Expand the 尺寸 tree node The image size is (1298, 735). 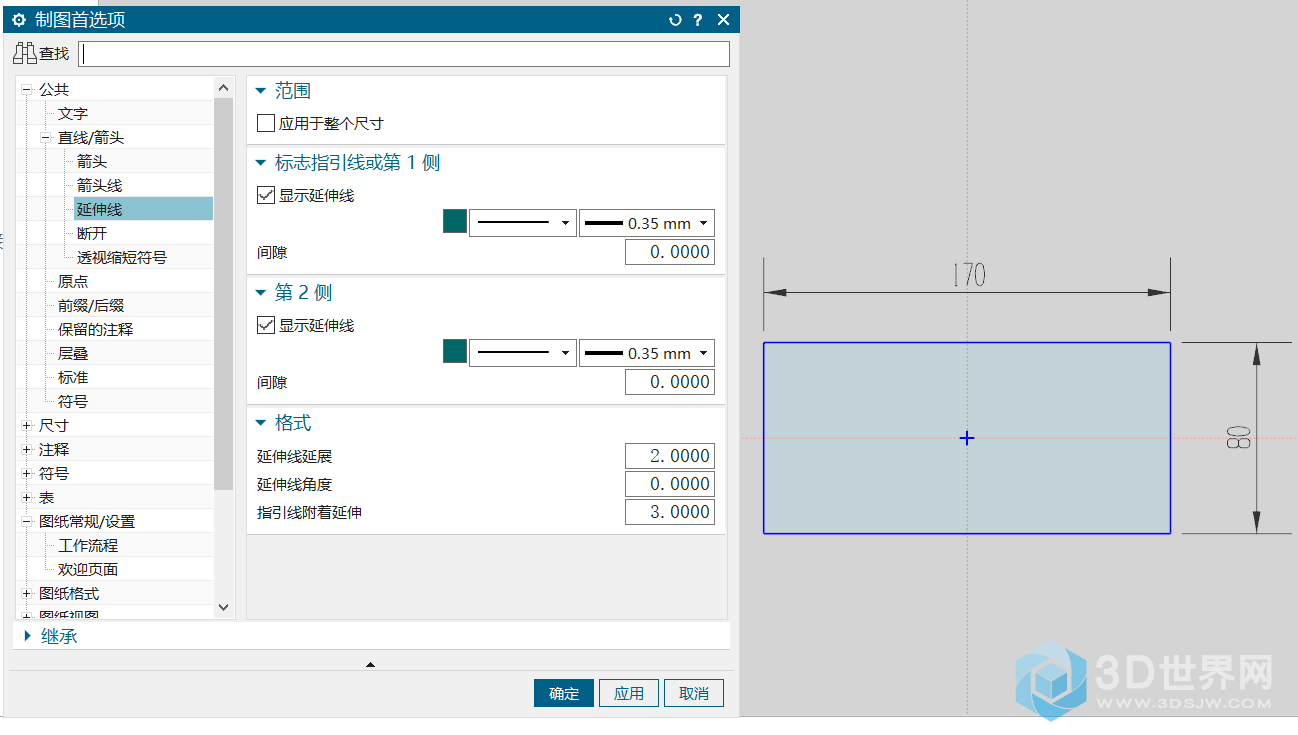pos(27,426)
